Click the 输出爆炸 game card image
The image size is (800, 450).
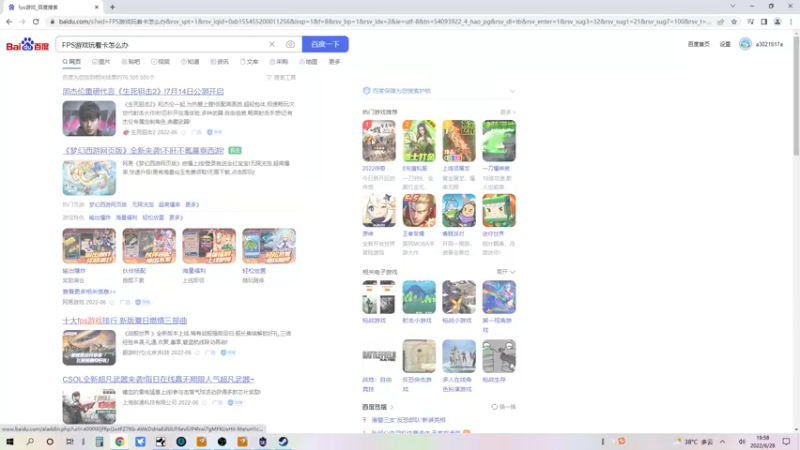[x=89, y=246]
